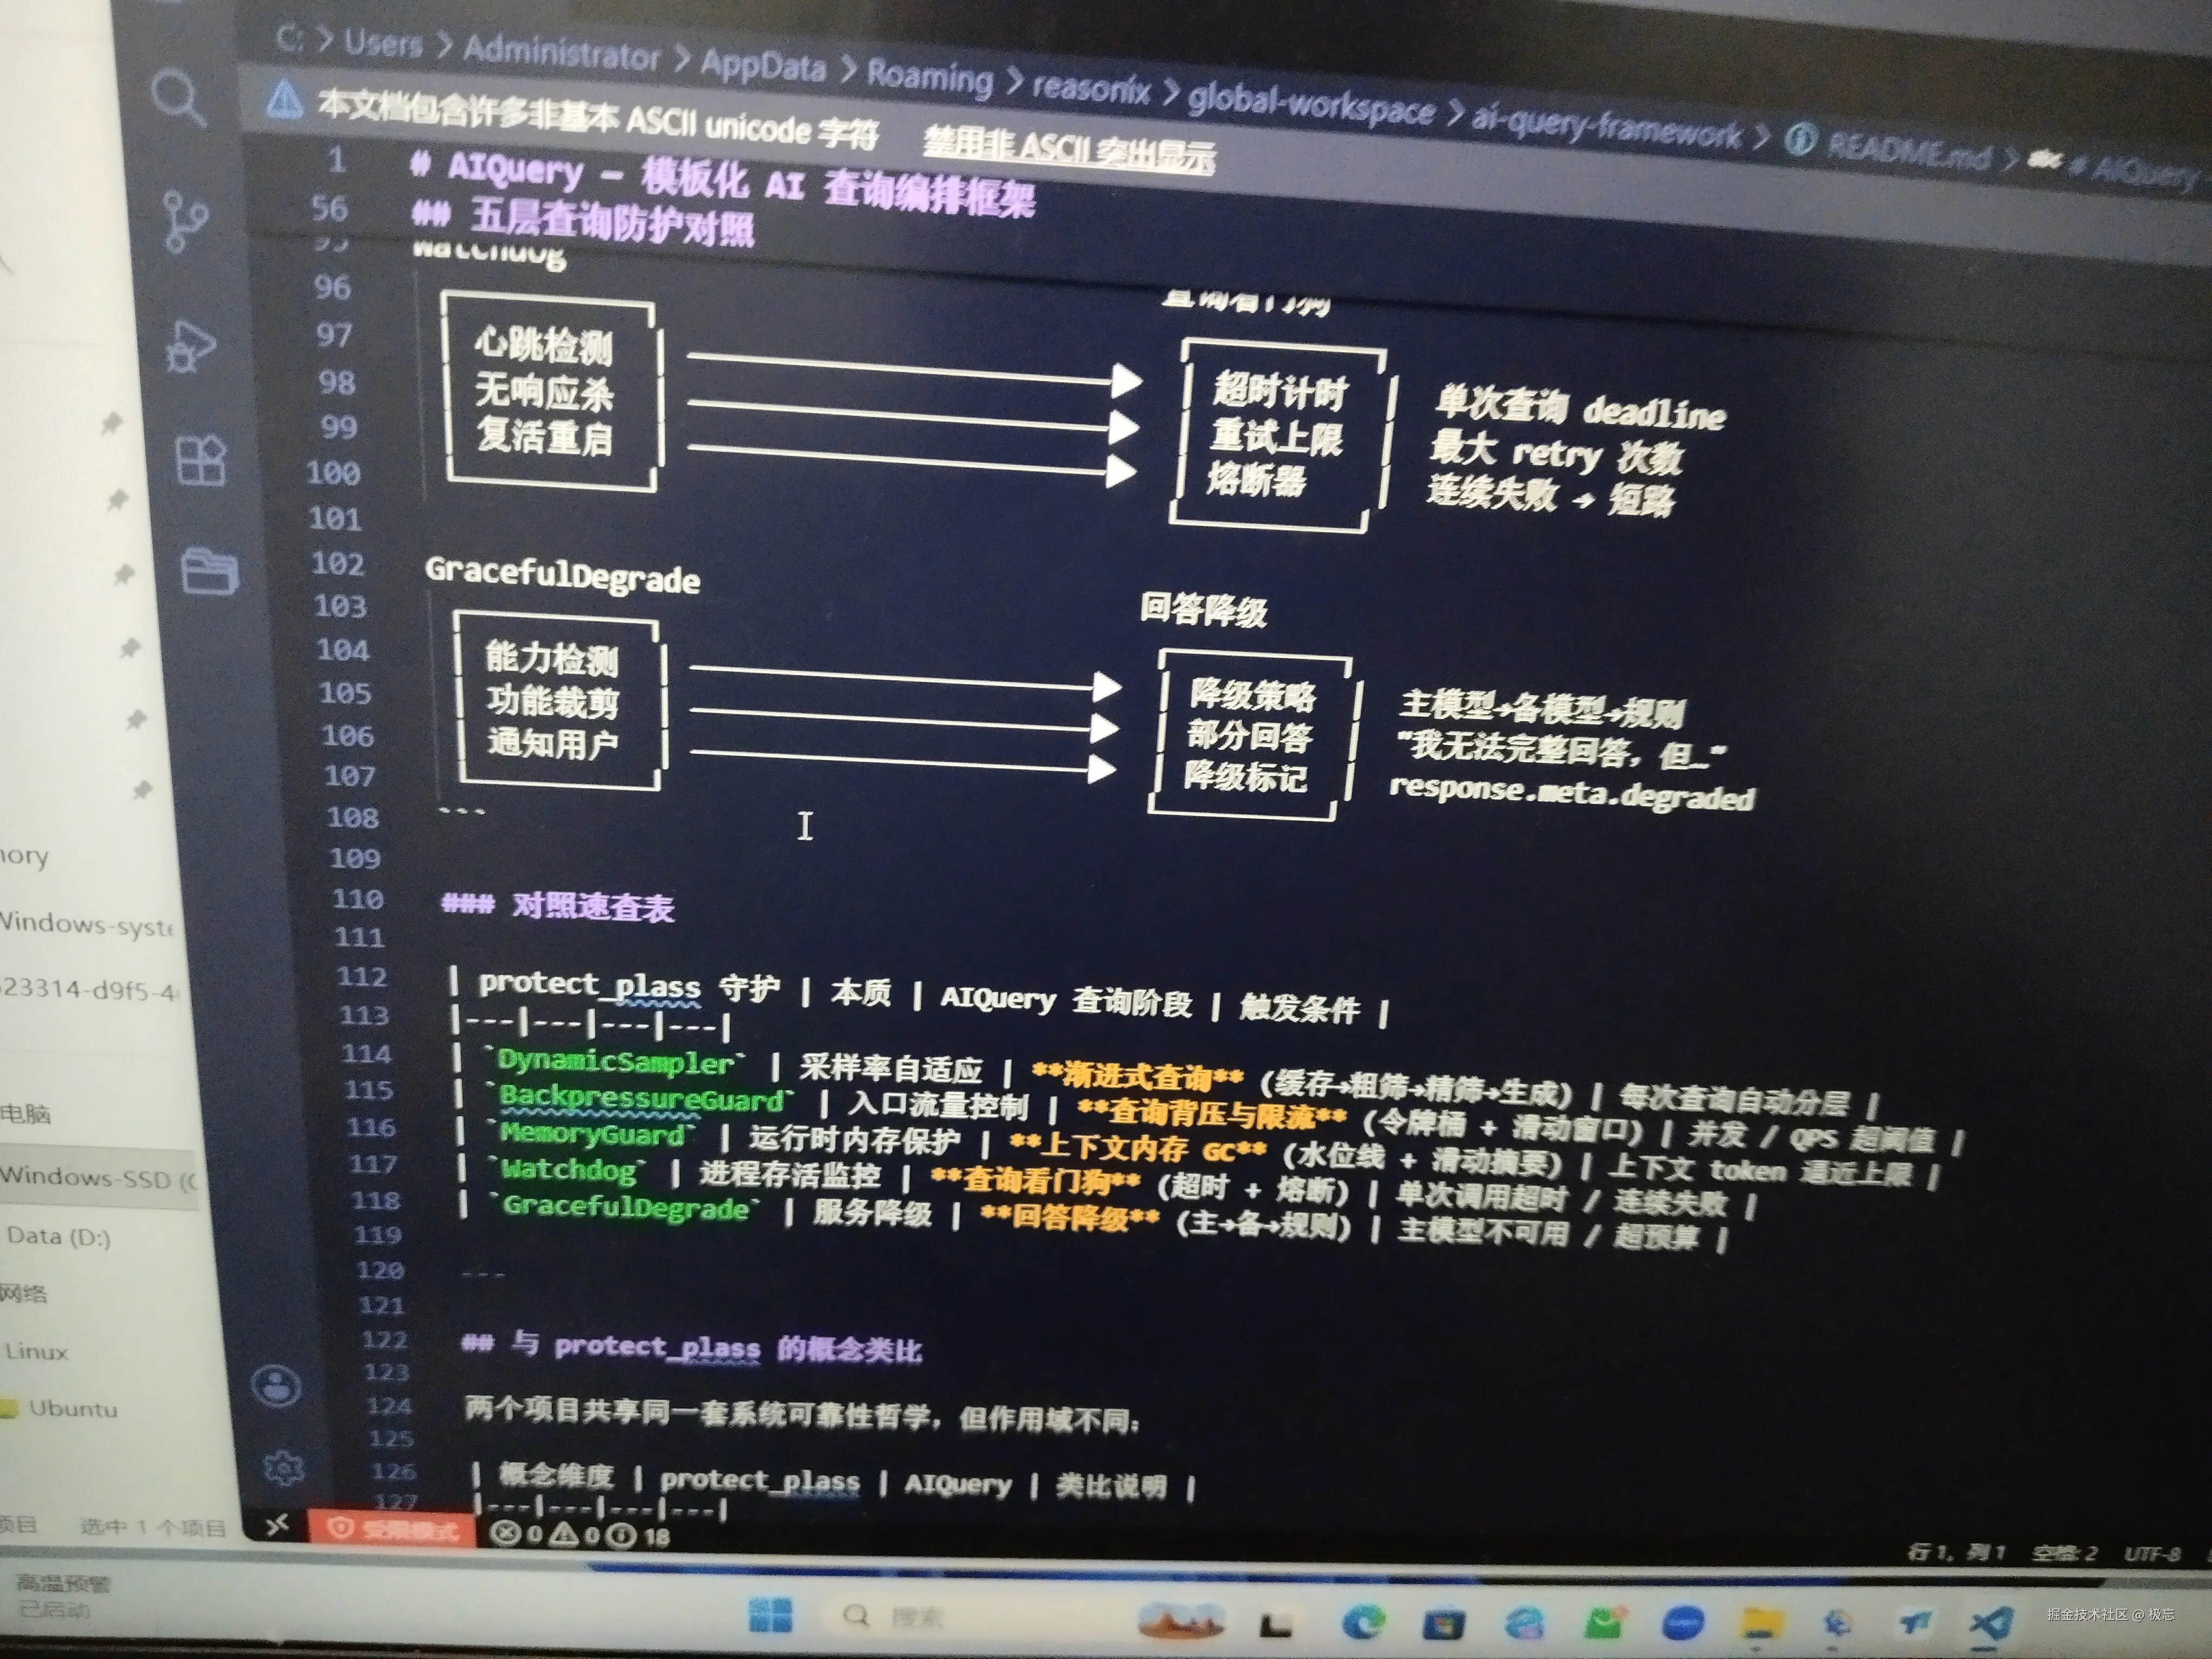Screen dimensions: 2212x1659
Task: Click the VS Code icon in the taskbar
Action: [1991, 1622]
